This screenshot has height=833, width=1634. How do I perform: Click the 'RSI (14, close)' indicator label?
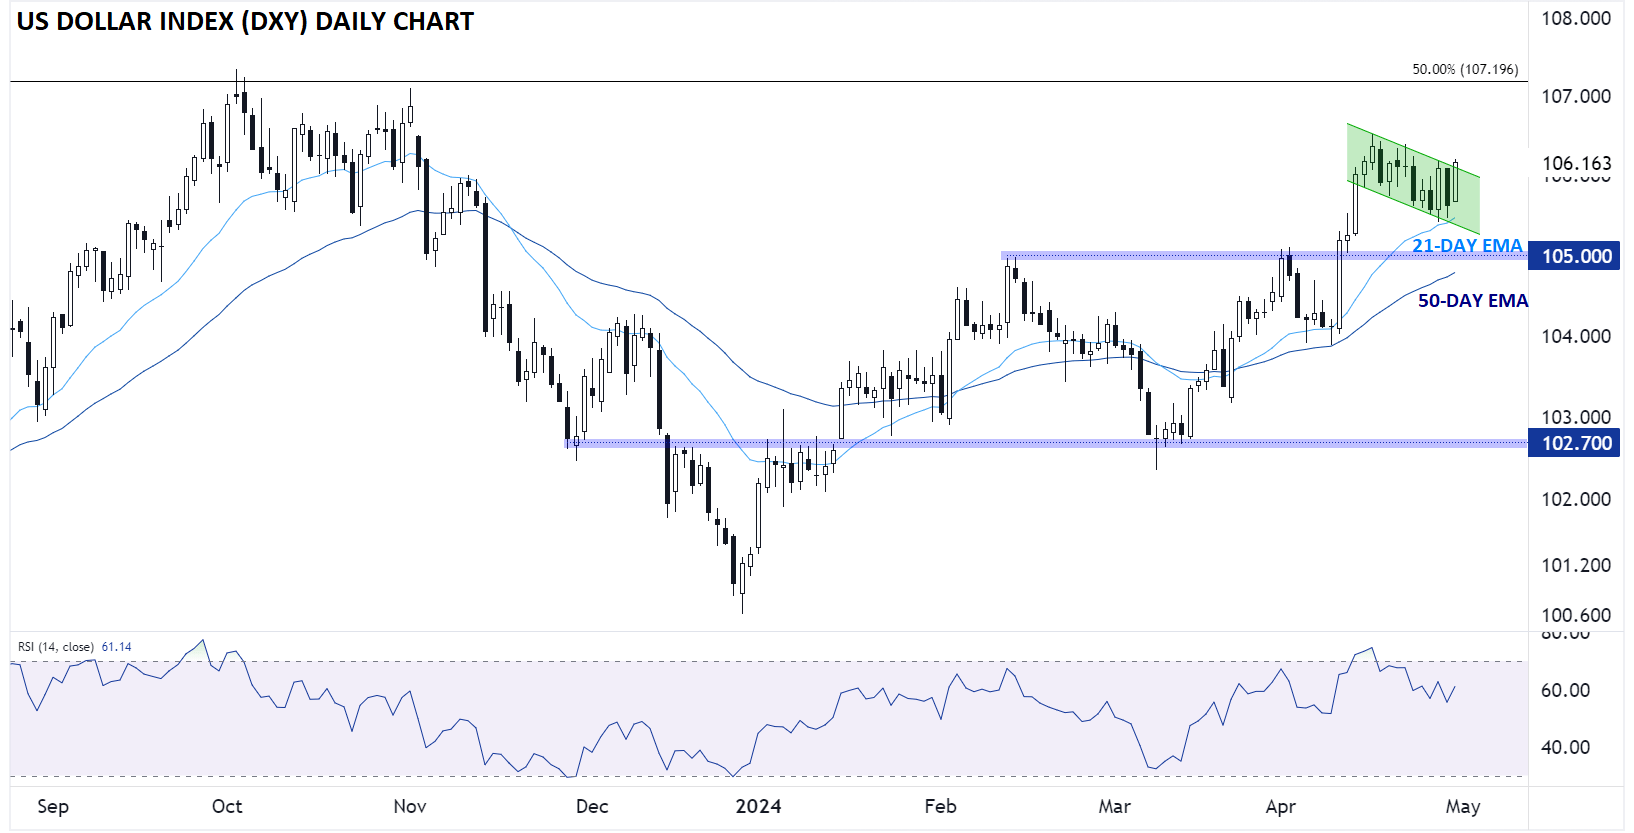56,647
